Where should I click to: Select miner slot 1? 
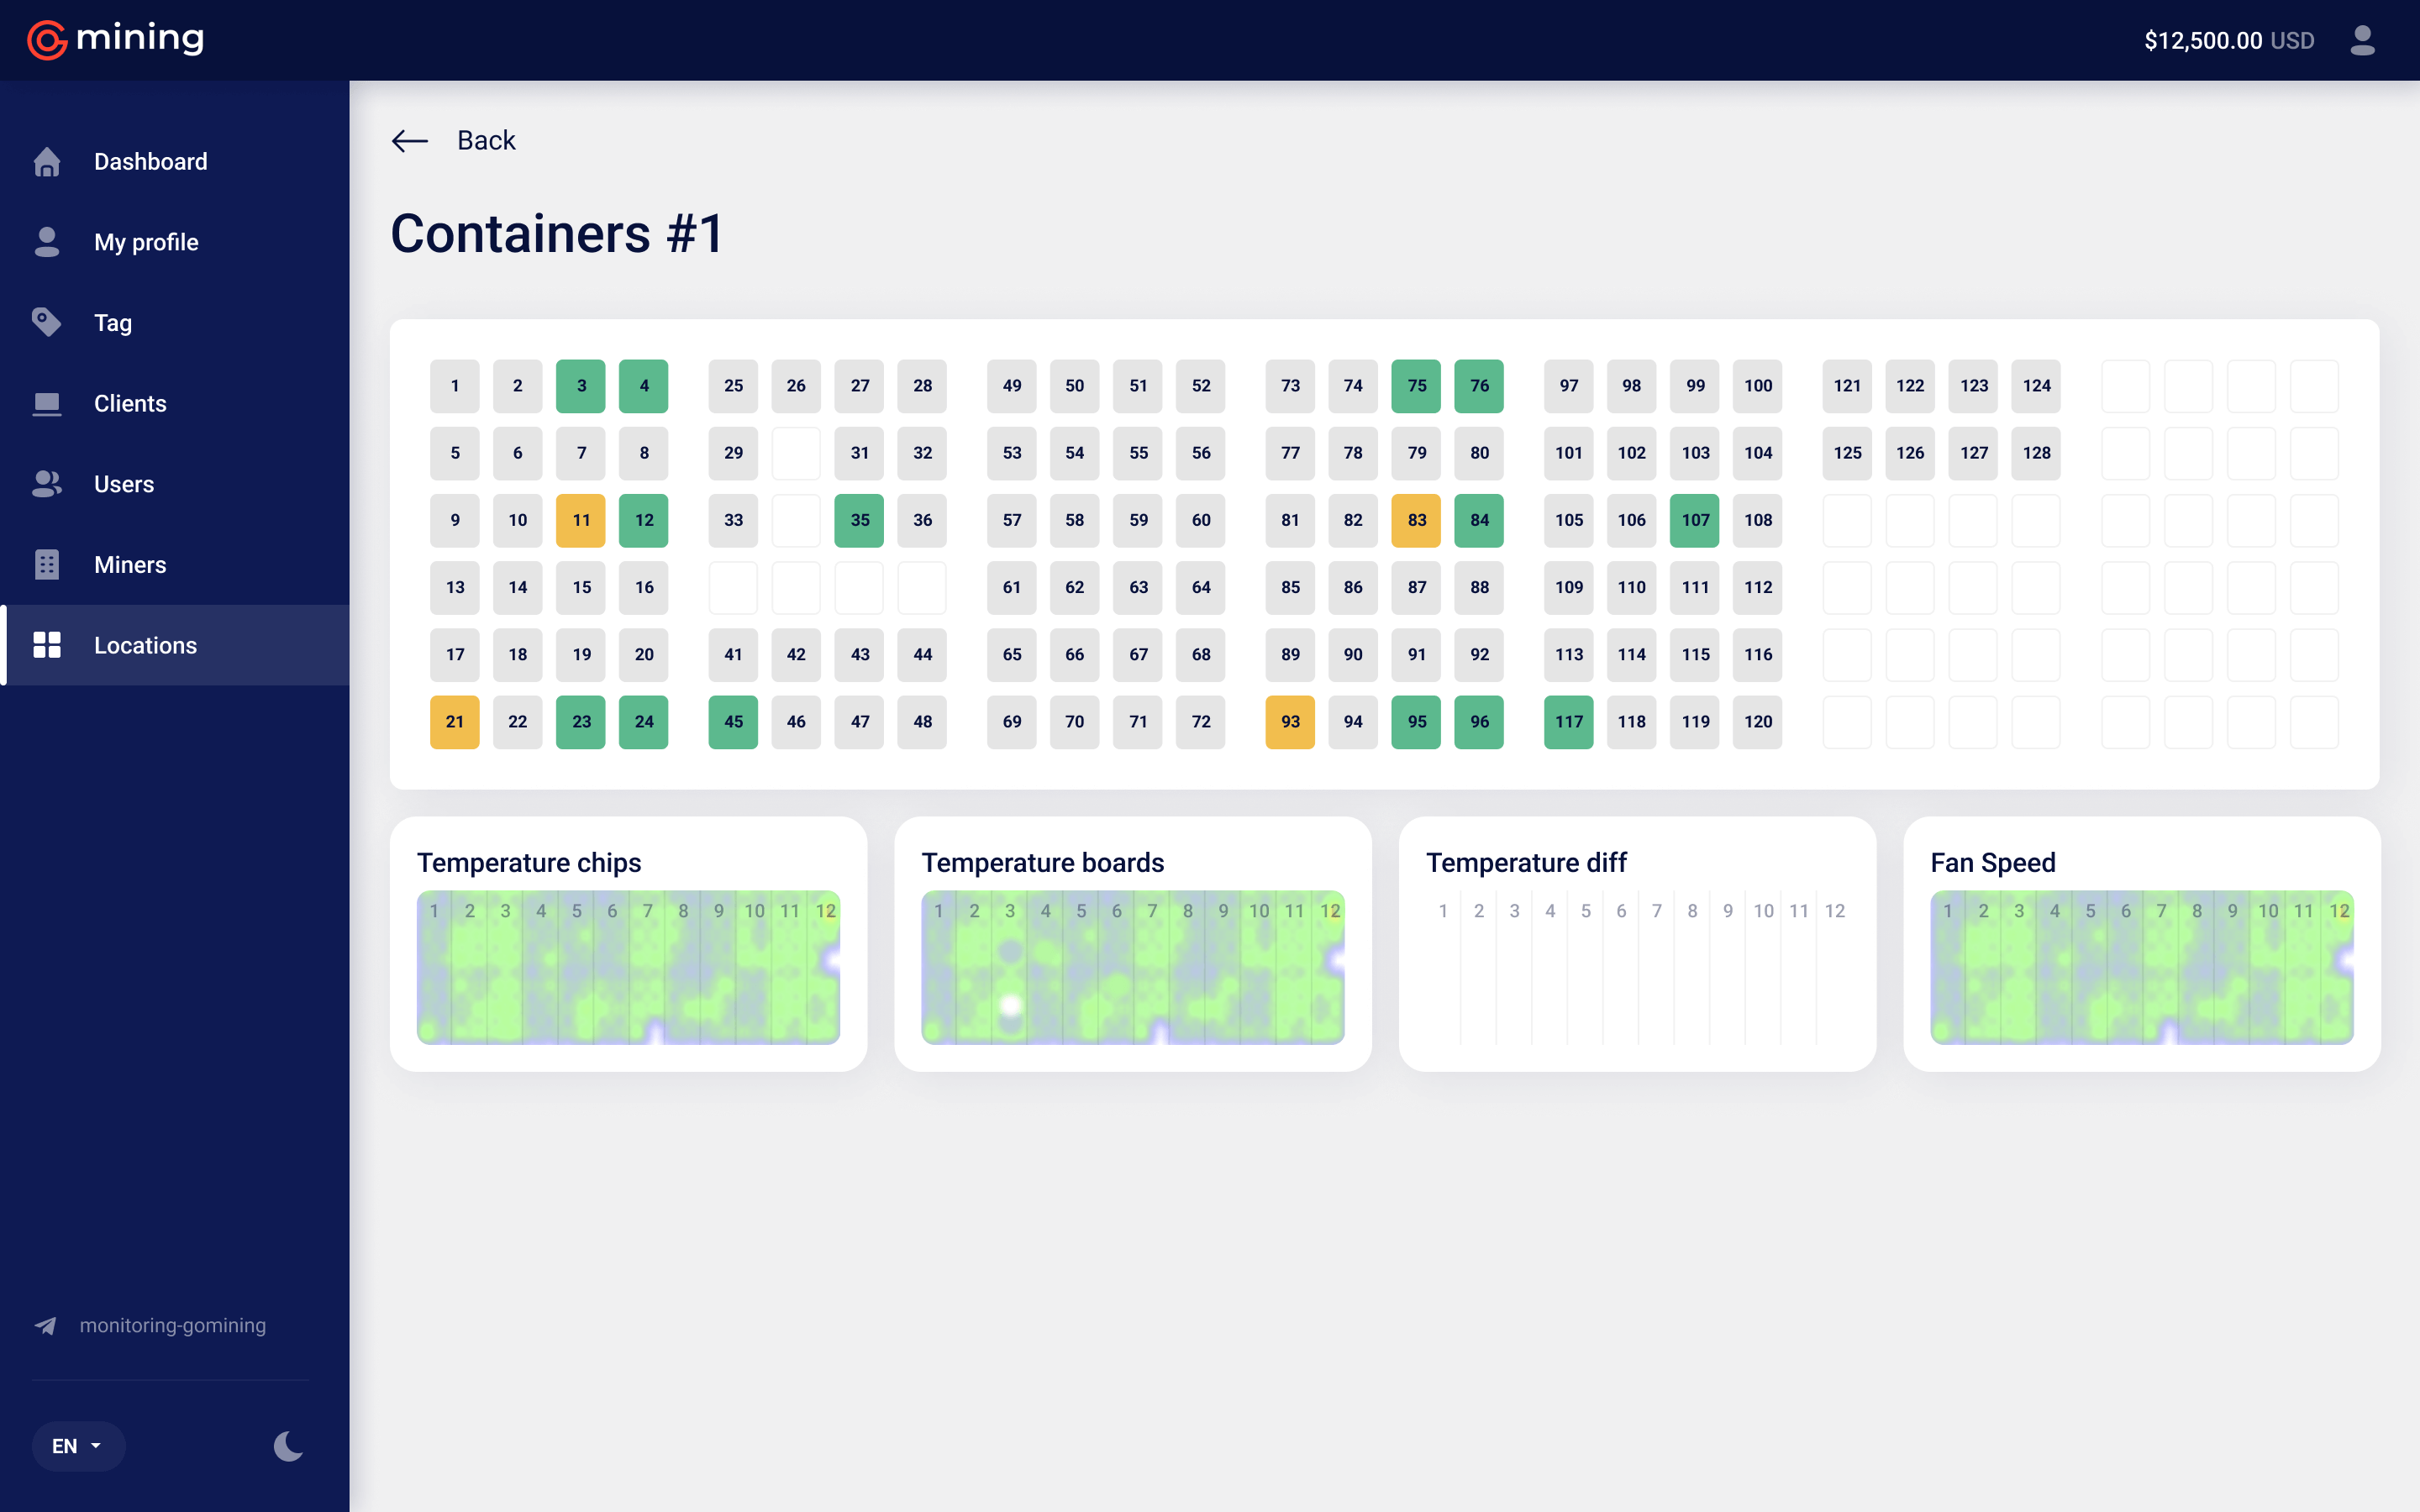click(x=455, y=386)
